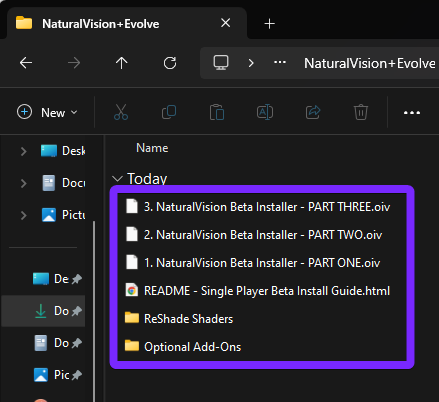Expand the Desktop tree node chevron
Screen dimensions: 439x402
pos(23,151)
